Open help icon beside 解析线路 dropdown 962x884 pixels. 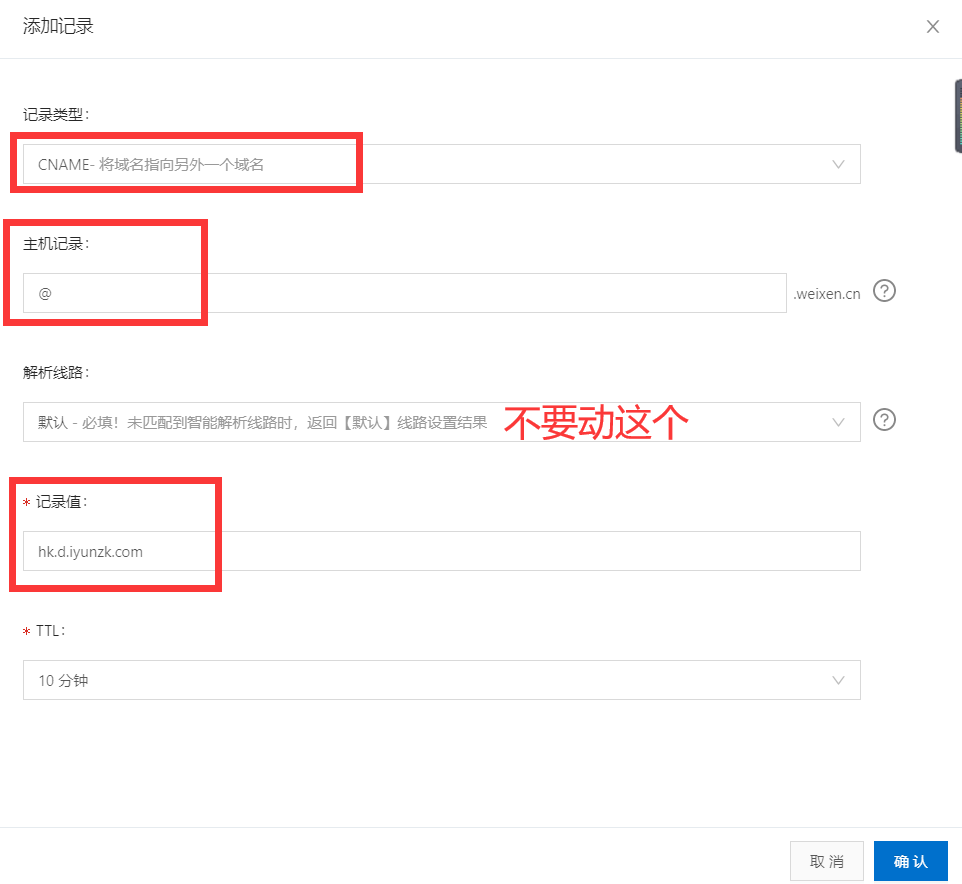pyautogui.click(x=884, y=420)
